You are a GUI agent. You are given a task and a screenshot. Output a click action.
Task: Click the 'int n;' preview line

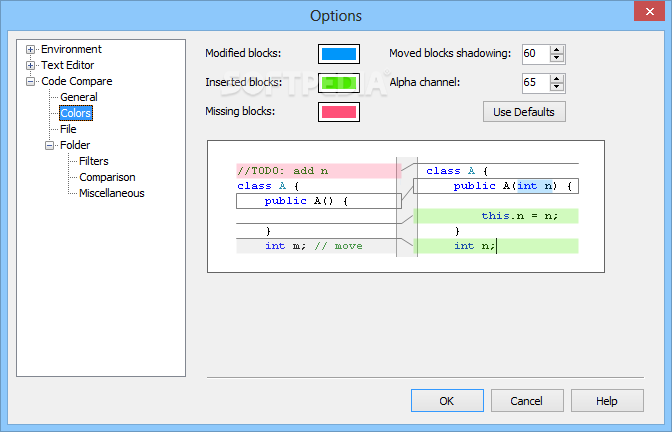tap(496, 246)
